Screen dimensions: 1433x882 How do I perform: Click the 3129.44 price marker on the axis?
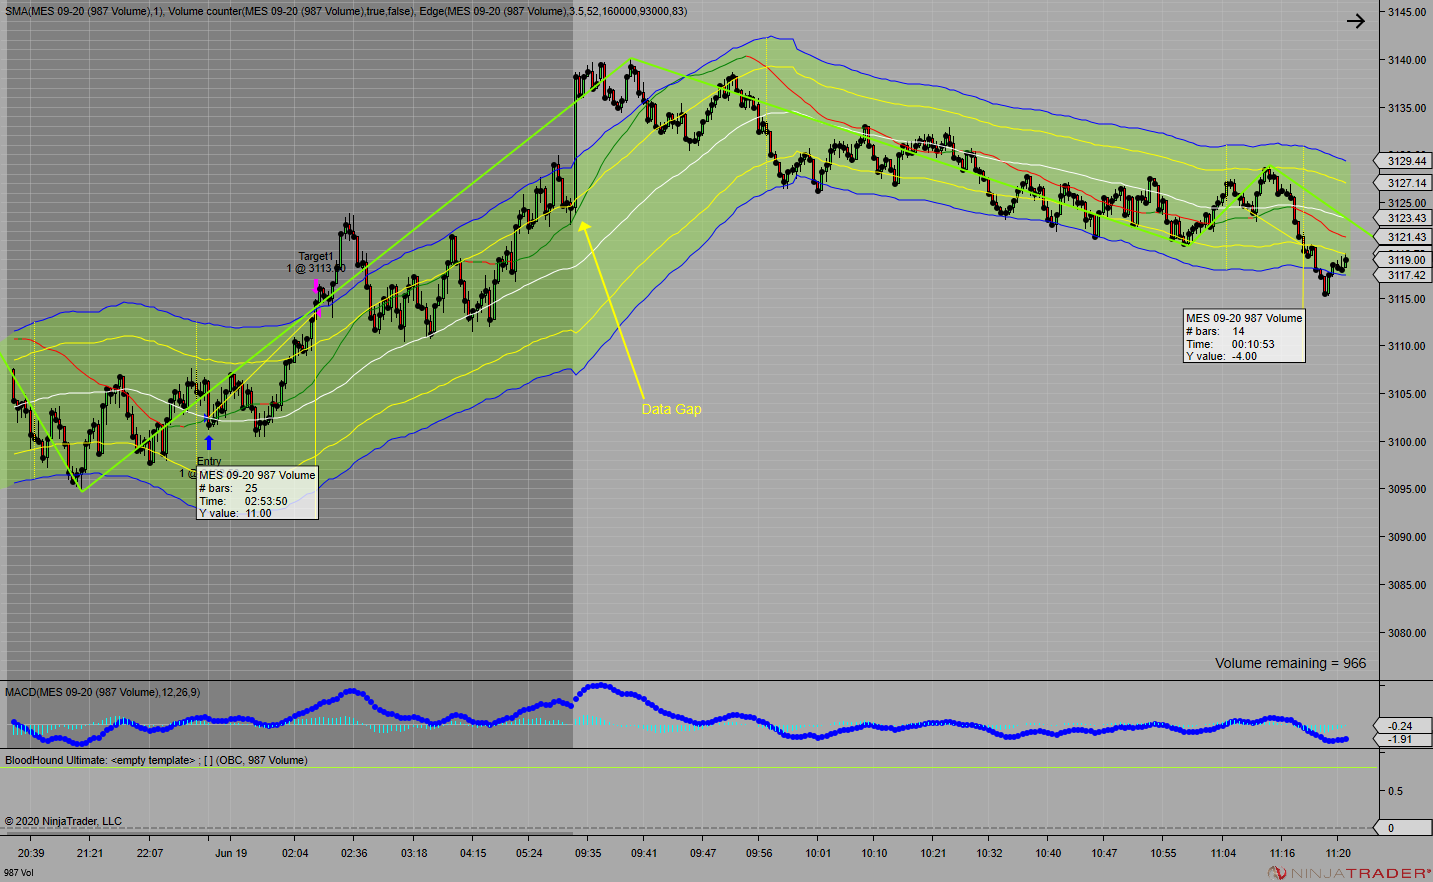(1405, 161)
